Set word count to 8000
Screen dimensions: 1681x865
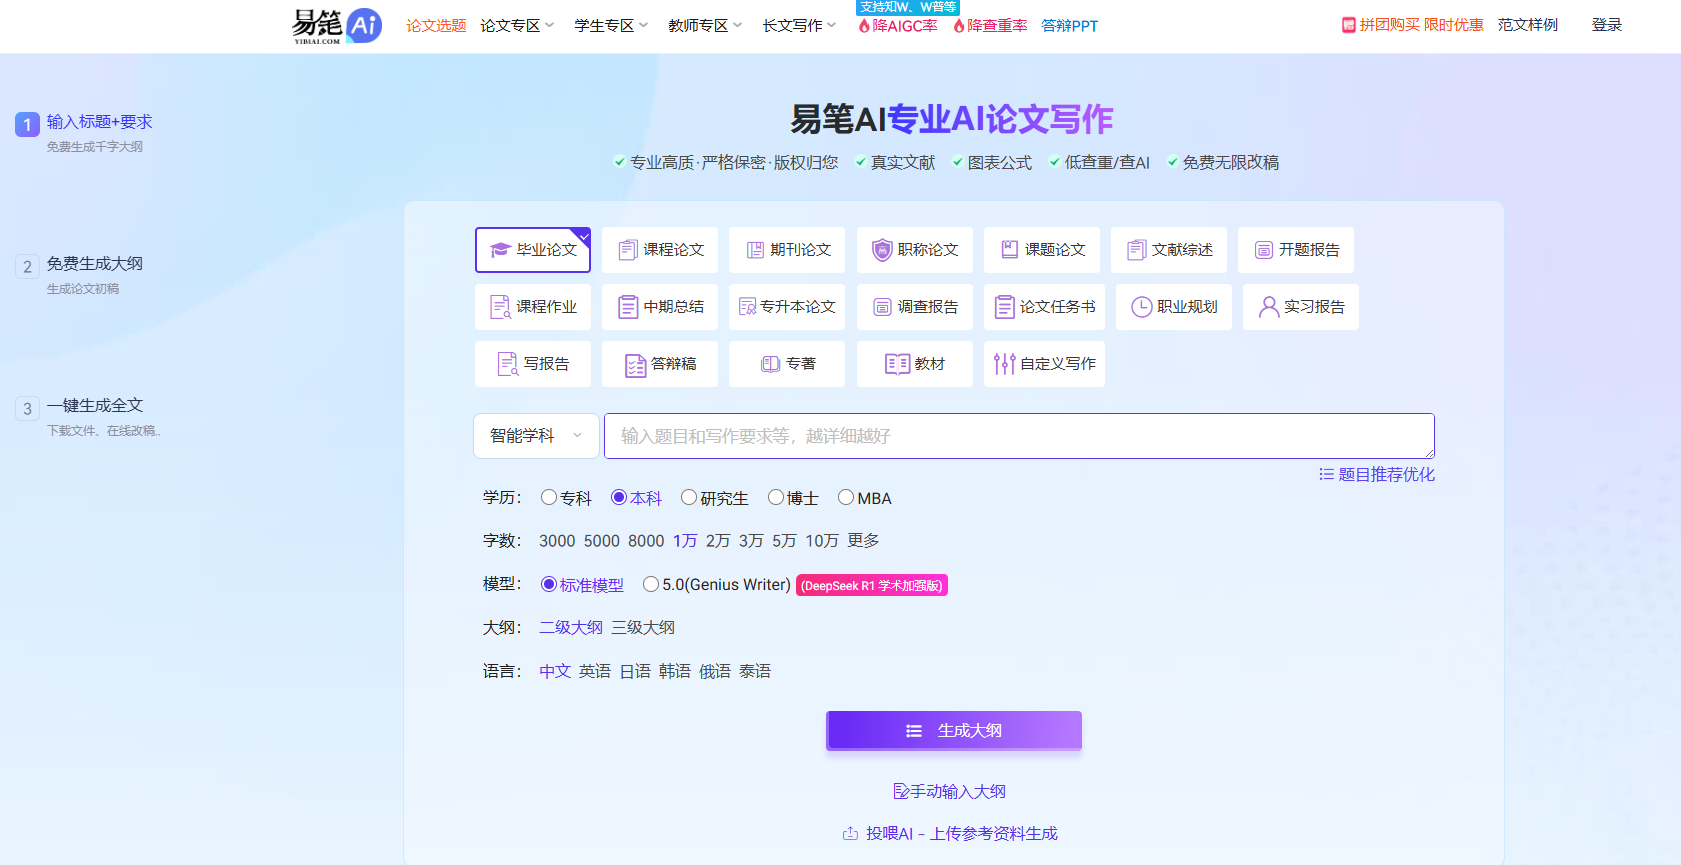[646, 541]
